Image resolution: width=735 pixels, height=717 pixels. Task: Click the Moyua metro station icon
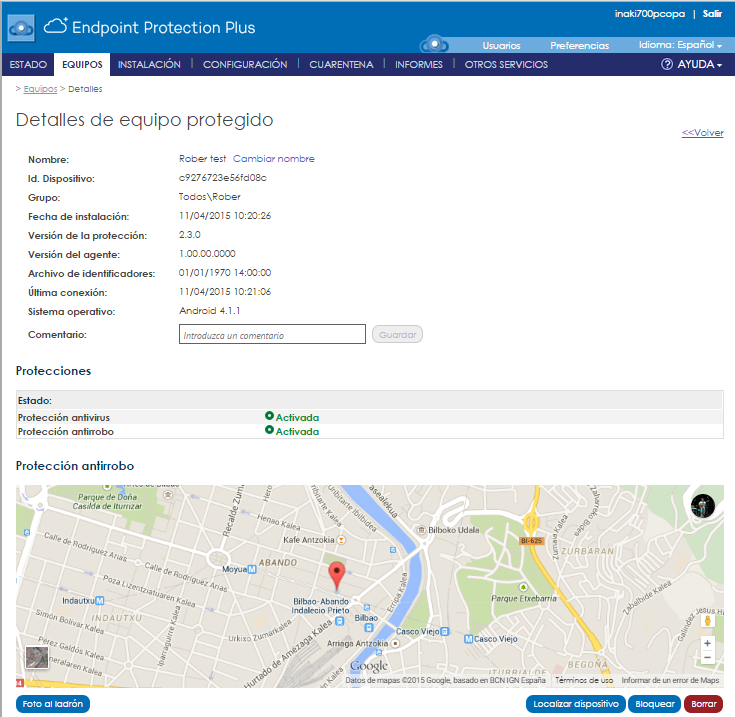[x=252, y=569]
